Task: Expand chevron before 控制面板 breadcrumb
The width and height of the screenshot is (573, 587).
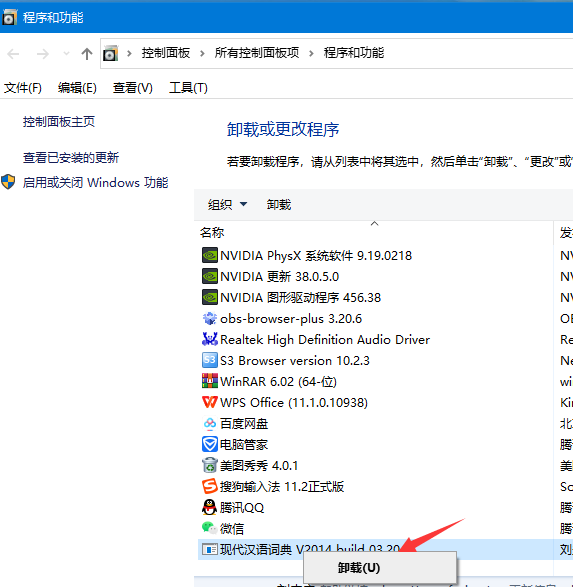Action: click(x=129, y=54)
